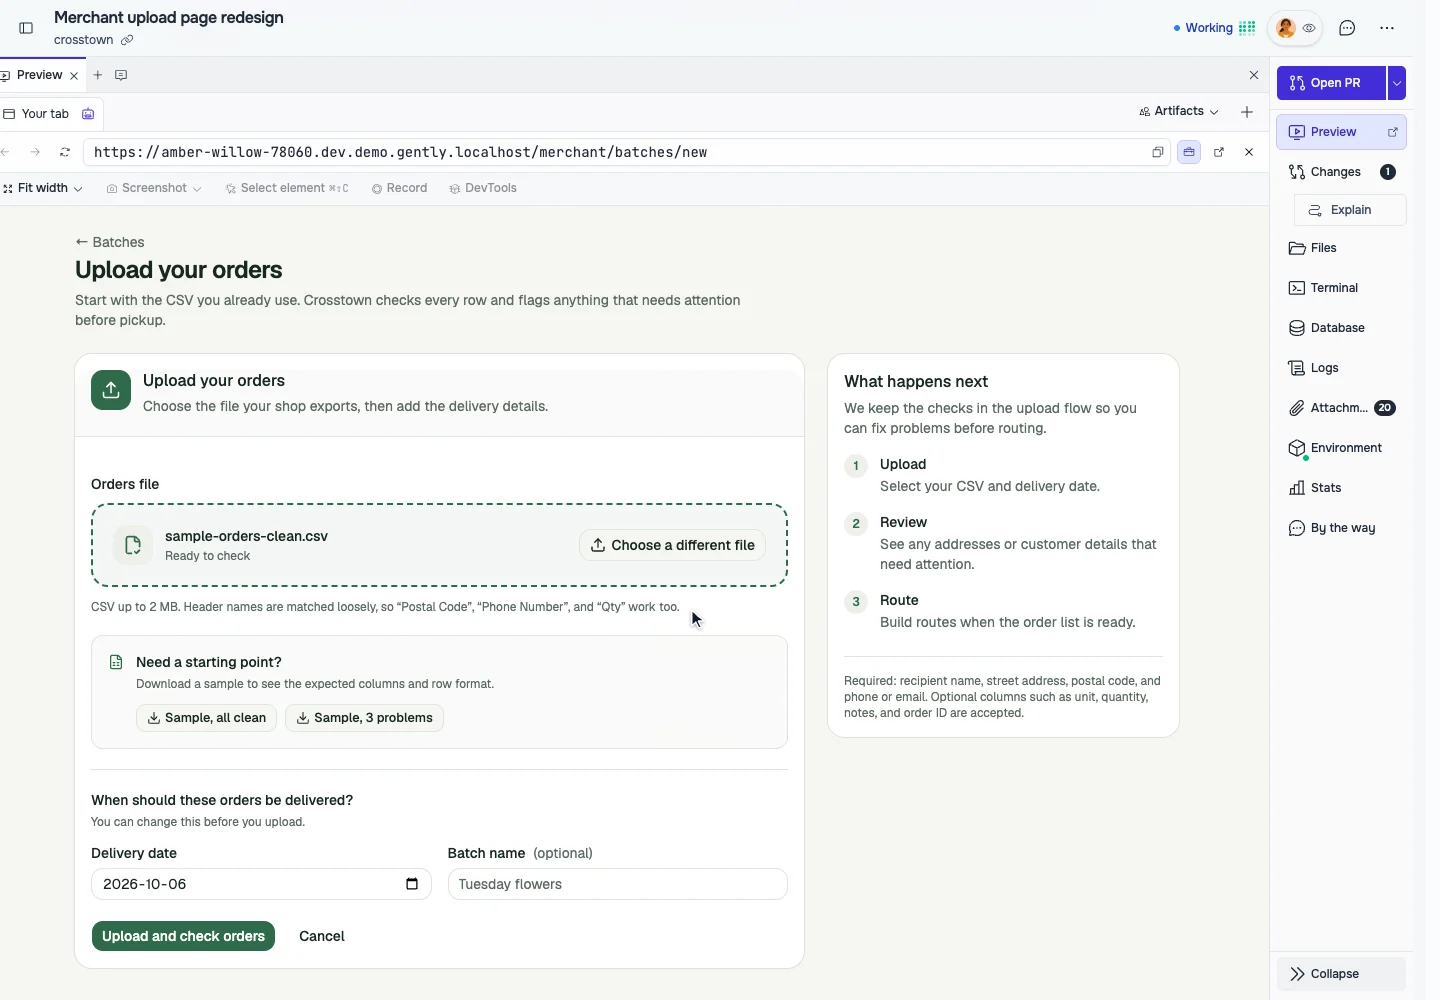
Task: Select Preview in the right sidebar
Action: coord(1341,132)
